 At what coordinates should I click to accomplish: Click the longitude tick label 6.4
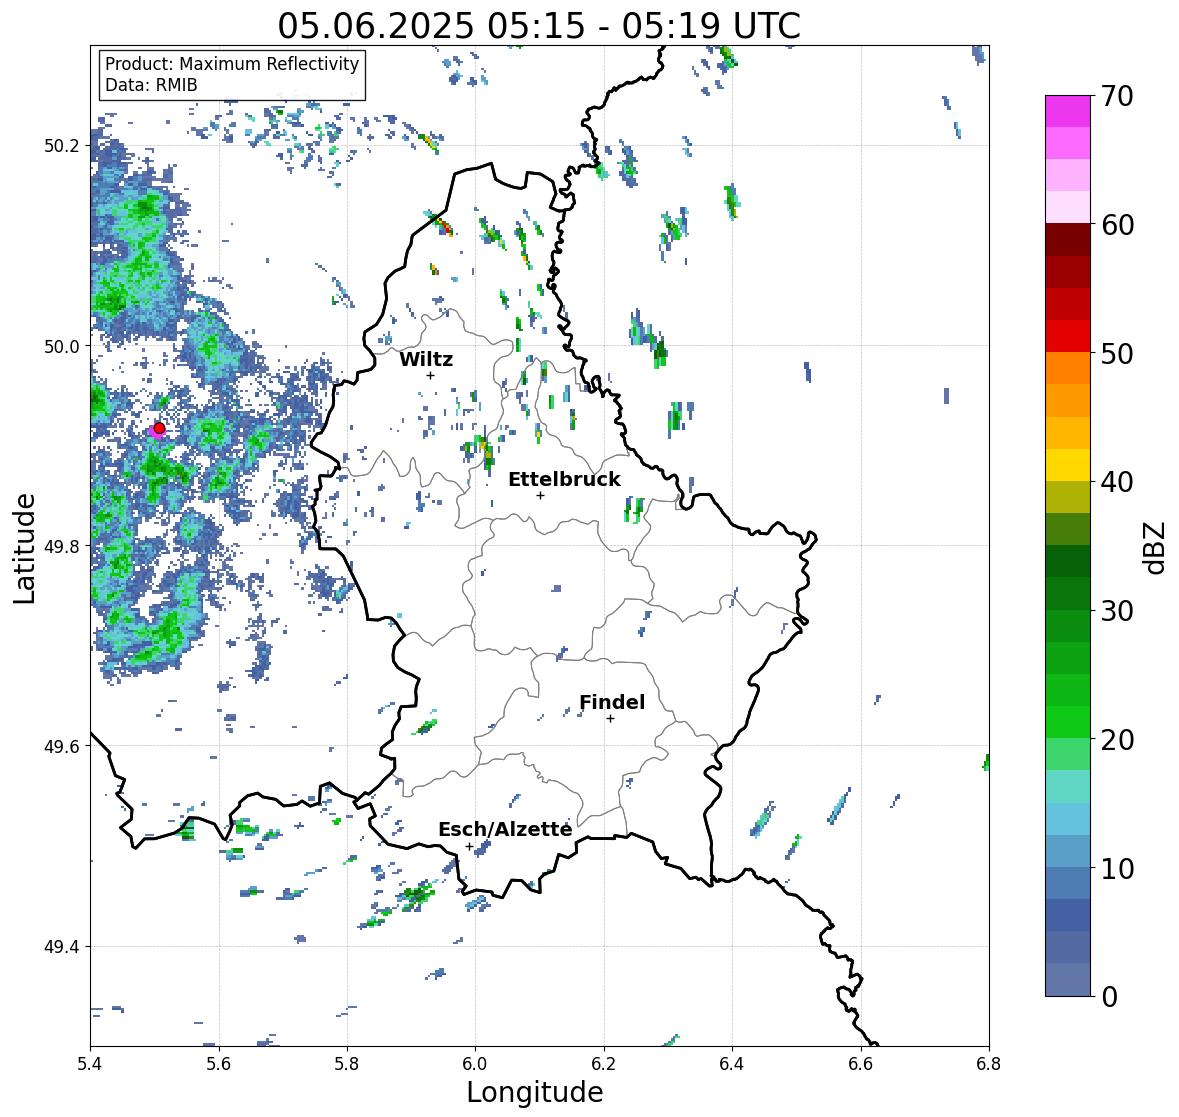732,1063
